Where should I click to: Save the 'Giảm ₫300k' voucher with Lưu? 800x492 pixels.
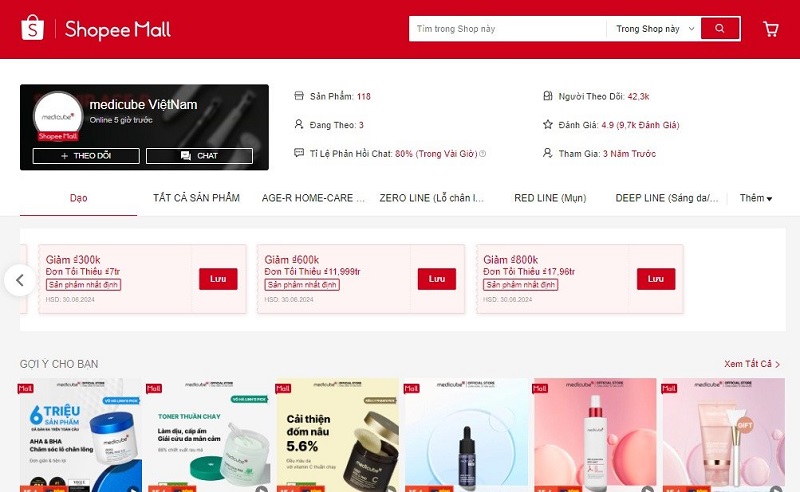tap(218, 279)
